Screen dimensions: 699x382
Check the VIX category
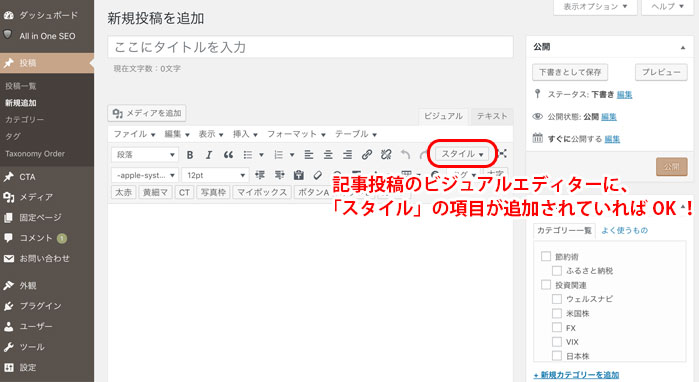(x=557, y=342)
